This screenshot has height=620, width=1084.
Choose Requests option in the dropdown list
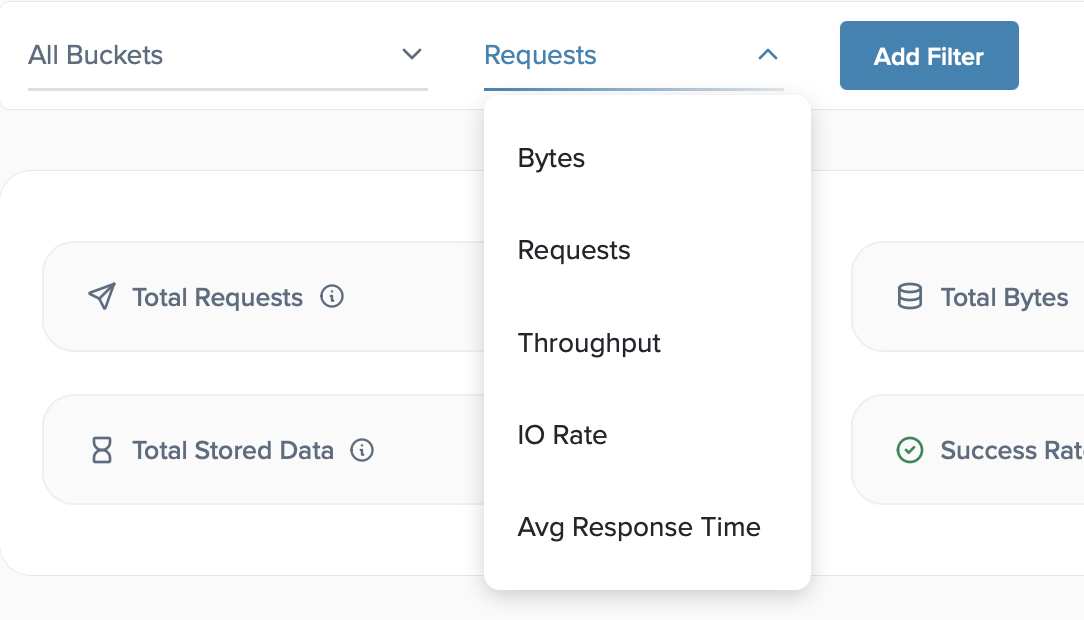click(574, 250)
